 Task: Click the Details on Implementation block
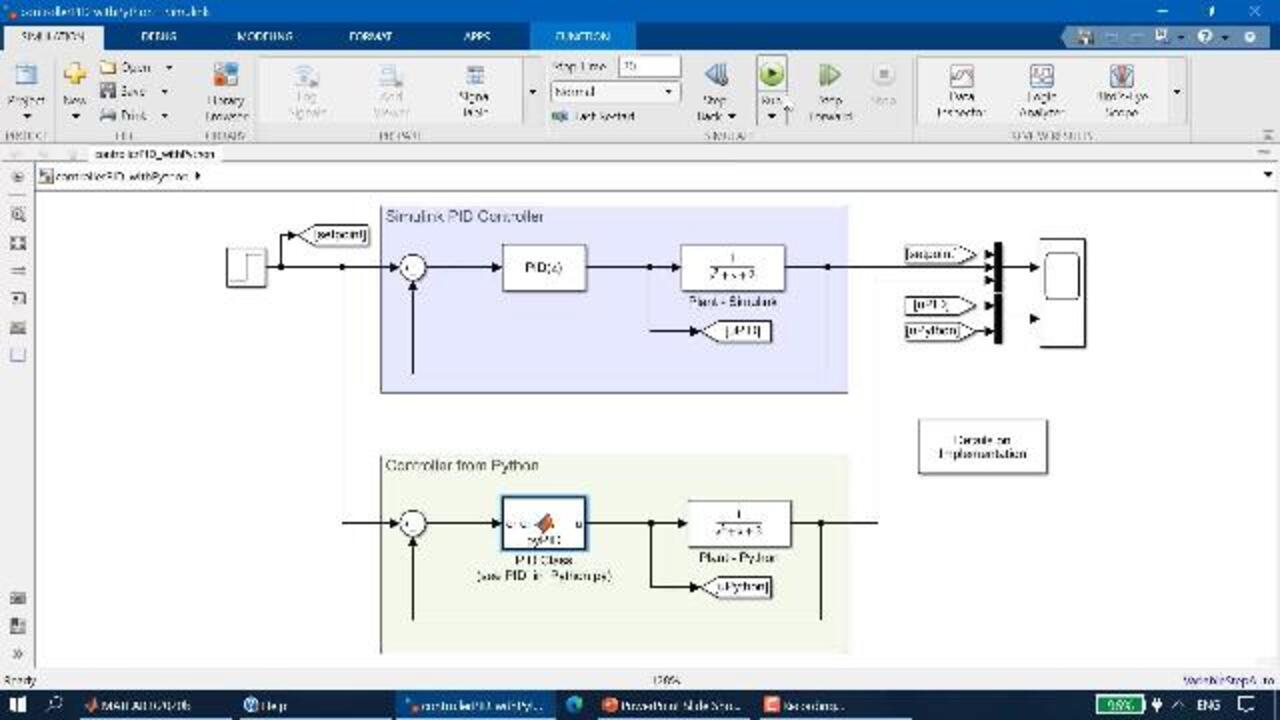click(x=982, y=446)
